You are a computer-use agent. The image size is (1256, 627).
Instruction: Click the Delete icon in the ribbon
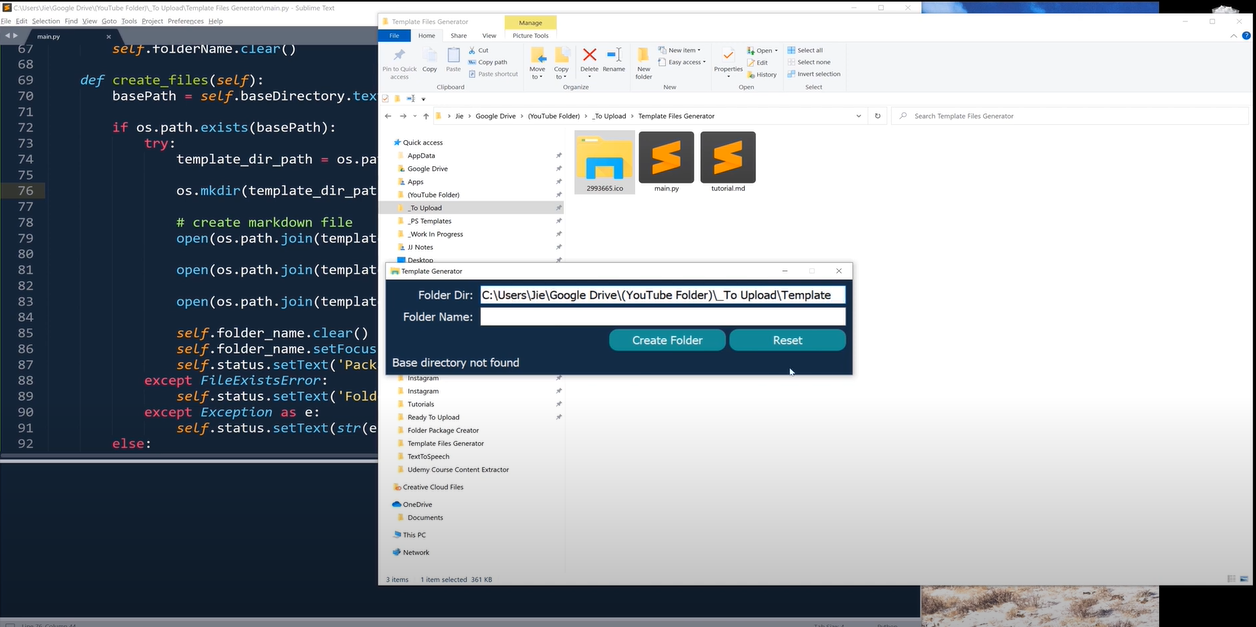[589, 58]
